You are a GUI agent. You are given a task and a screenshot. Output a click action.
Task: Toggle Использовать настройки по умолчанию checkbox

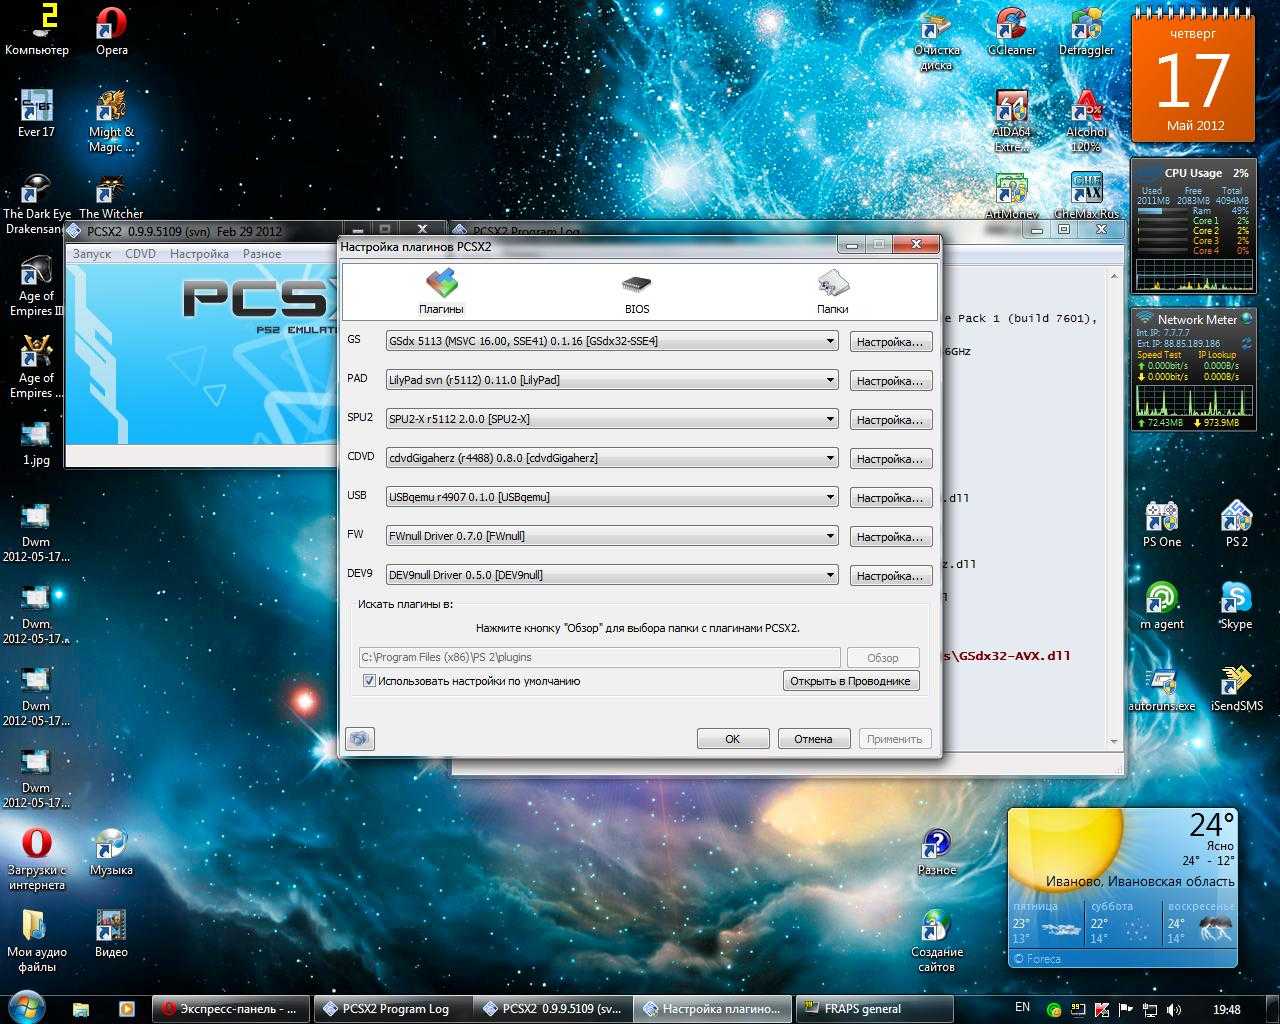(x=369, y=681)
